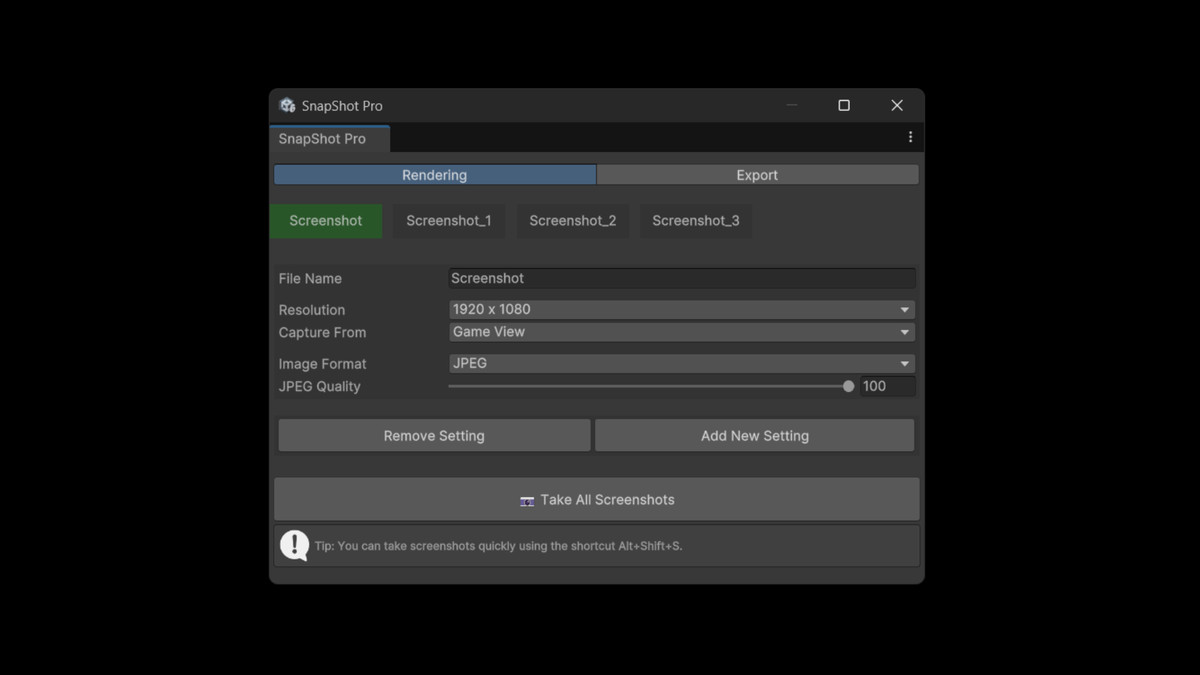Click the JPEG quality value box showing 100
Viewport: 1200px width, 675px height.
click(x=887, y=385)
